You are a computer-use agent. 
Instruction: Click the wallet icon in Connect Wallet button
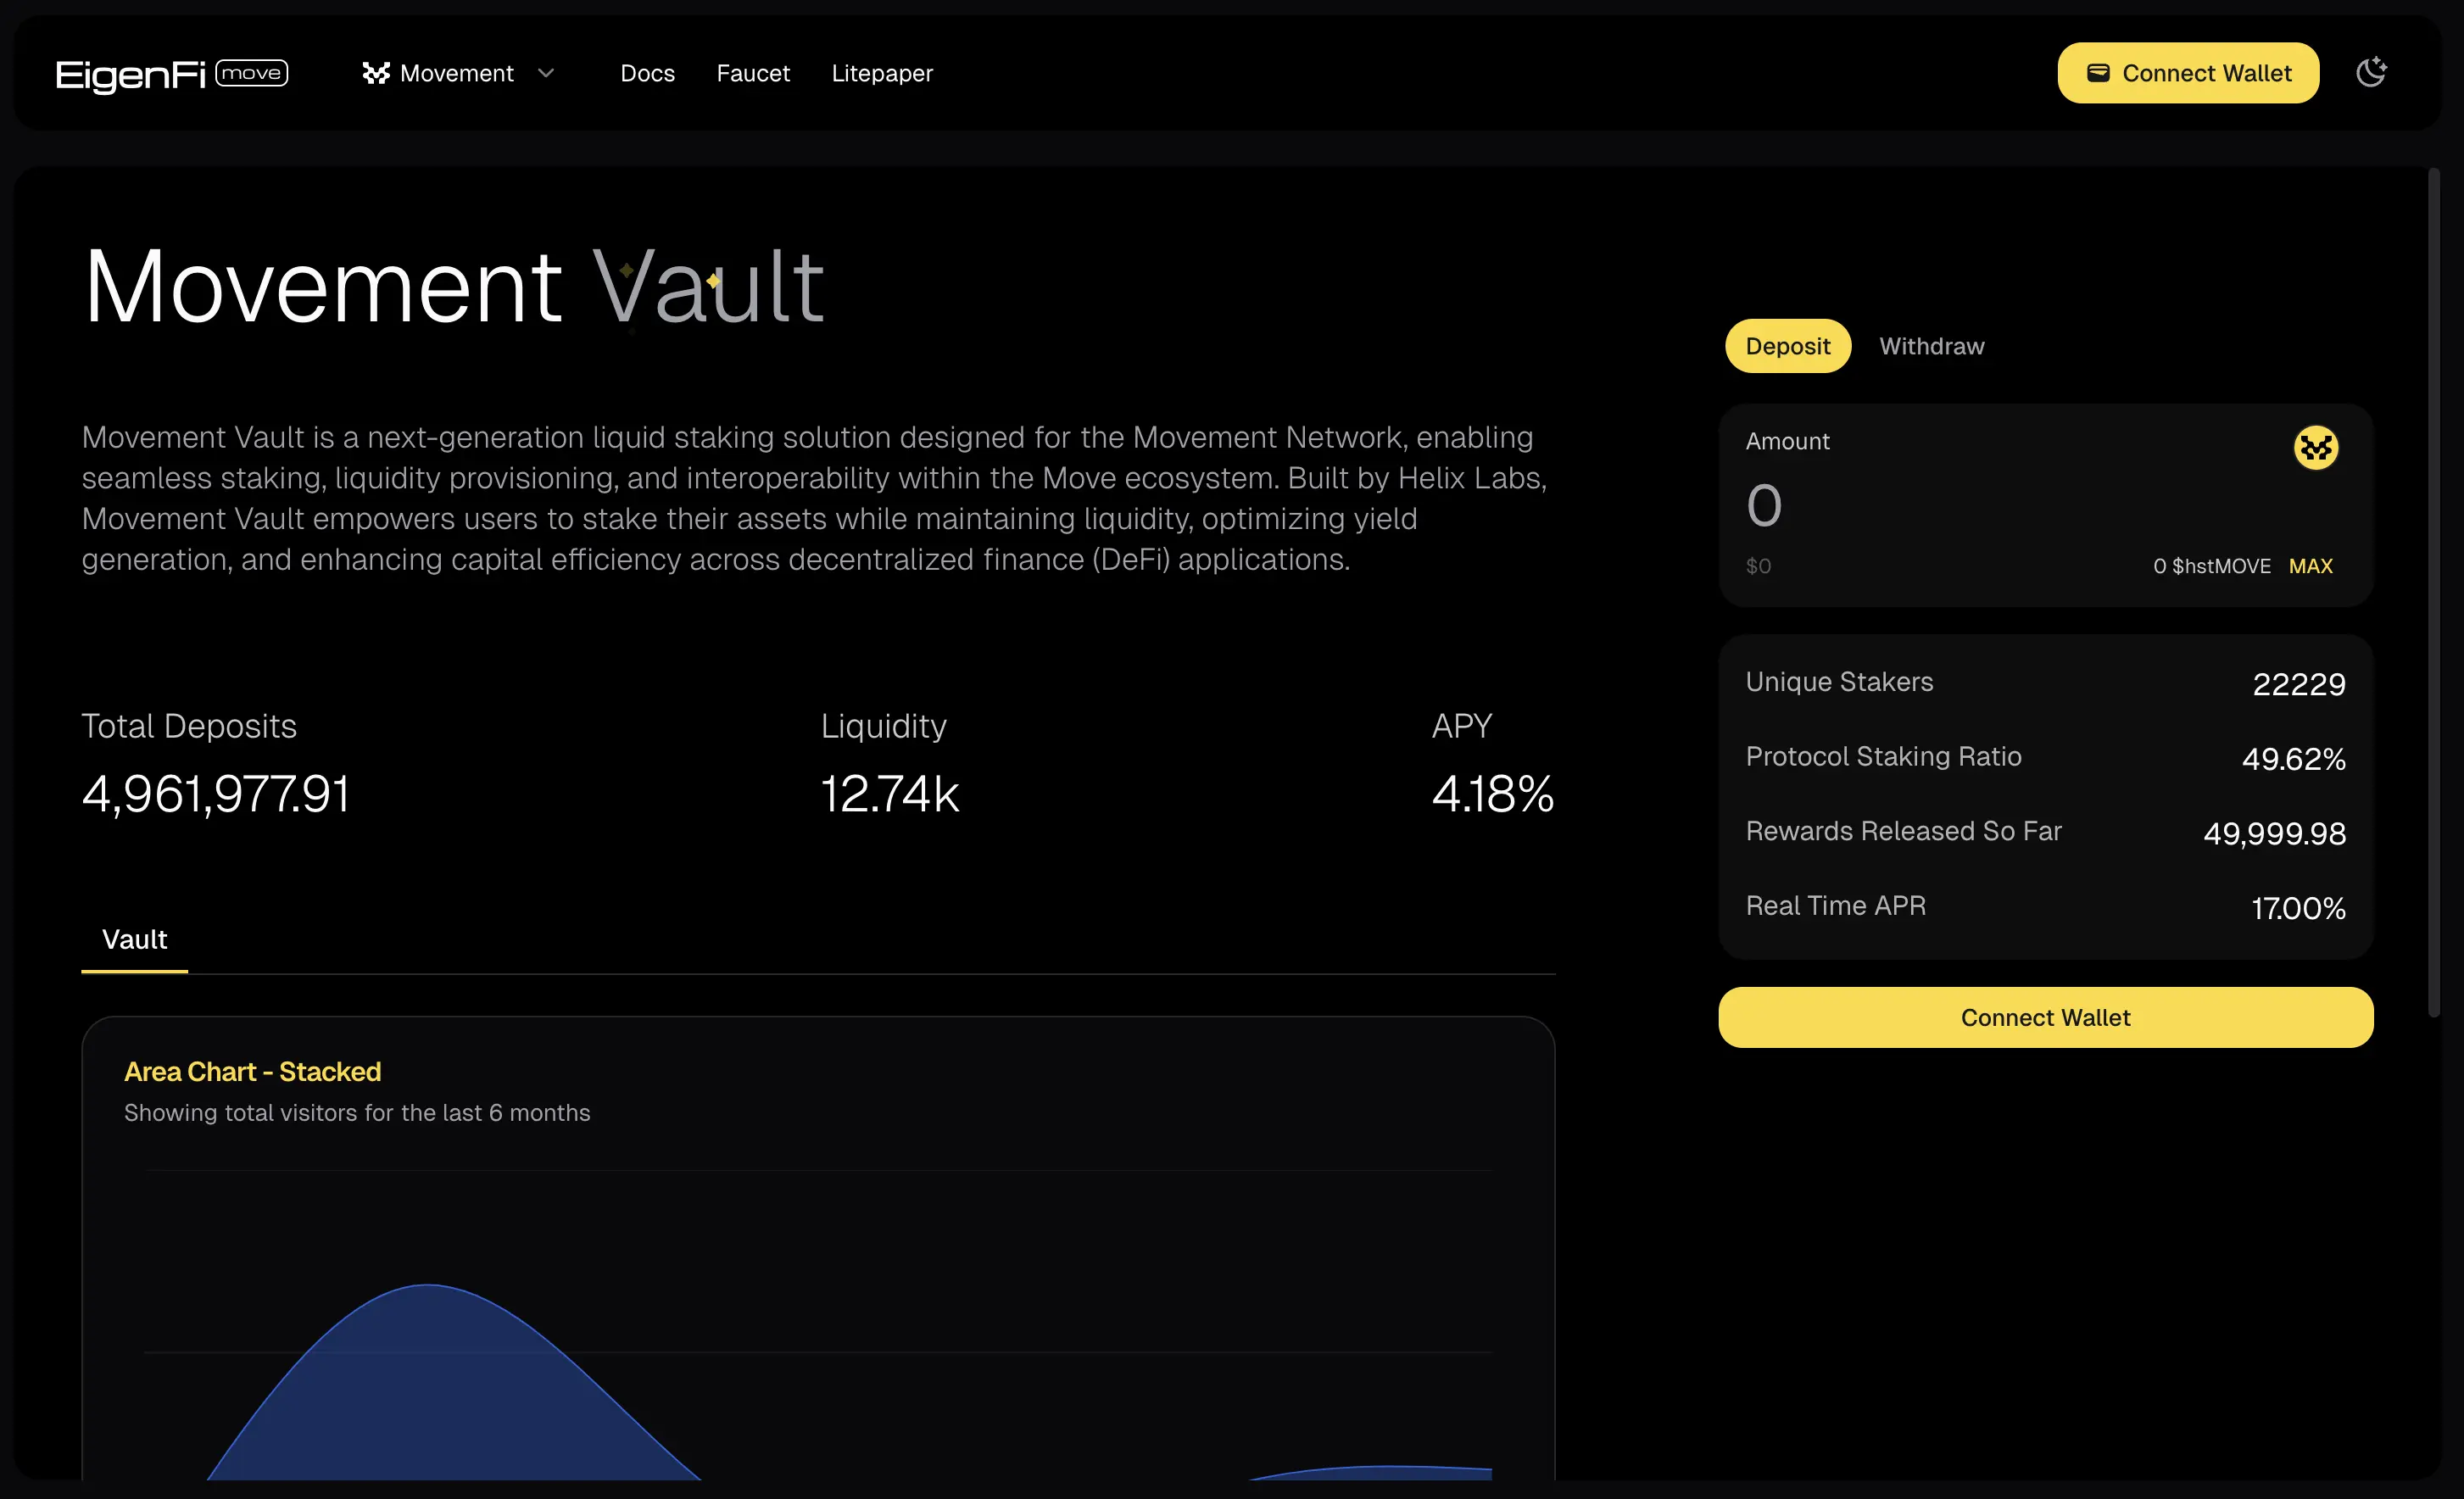click(2098, 73)
